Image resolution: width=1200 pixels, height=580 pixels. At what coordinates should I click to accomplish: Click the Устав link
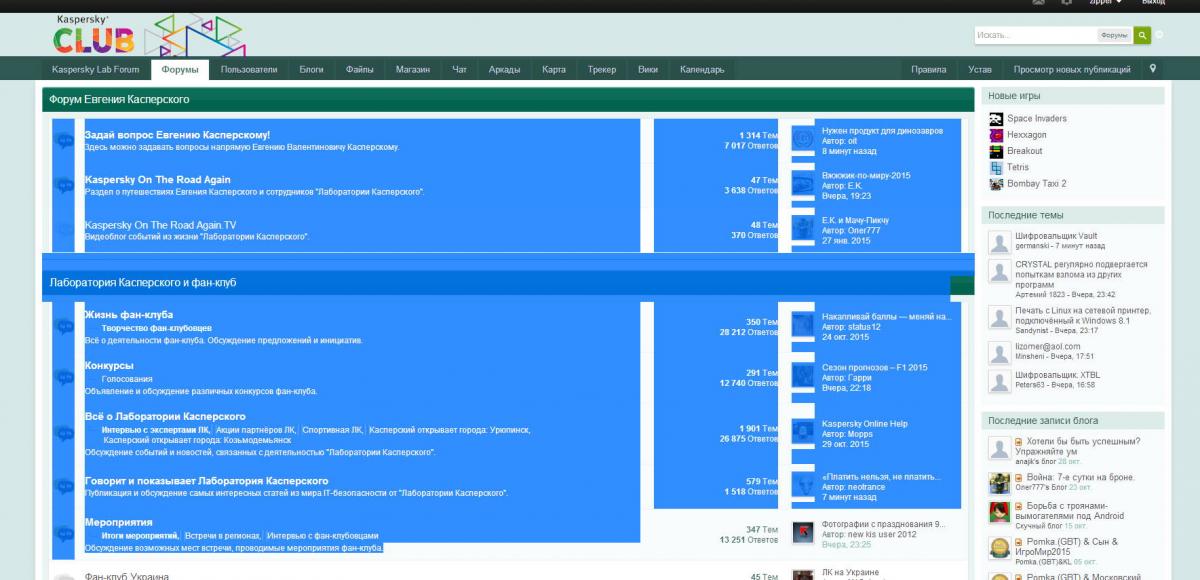[x=980, y=70]
